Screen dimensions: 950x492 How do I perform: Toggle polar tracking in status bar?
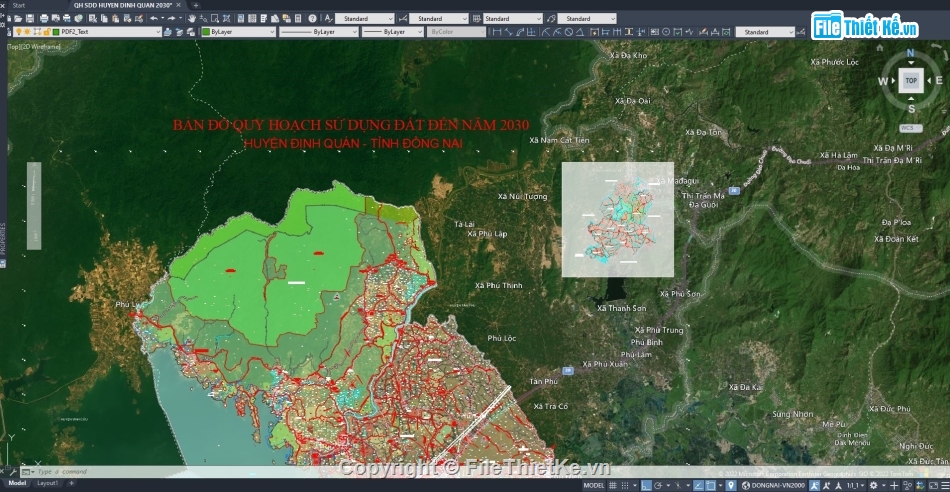pos(658,485)
